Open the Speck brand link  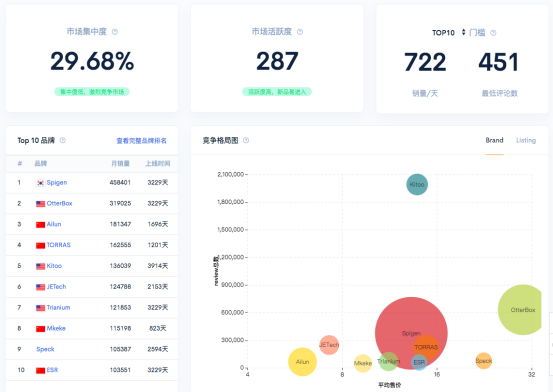[x=45, y=349]
